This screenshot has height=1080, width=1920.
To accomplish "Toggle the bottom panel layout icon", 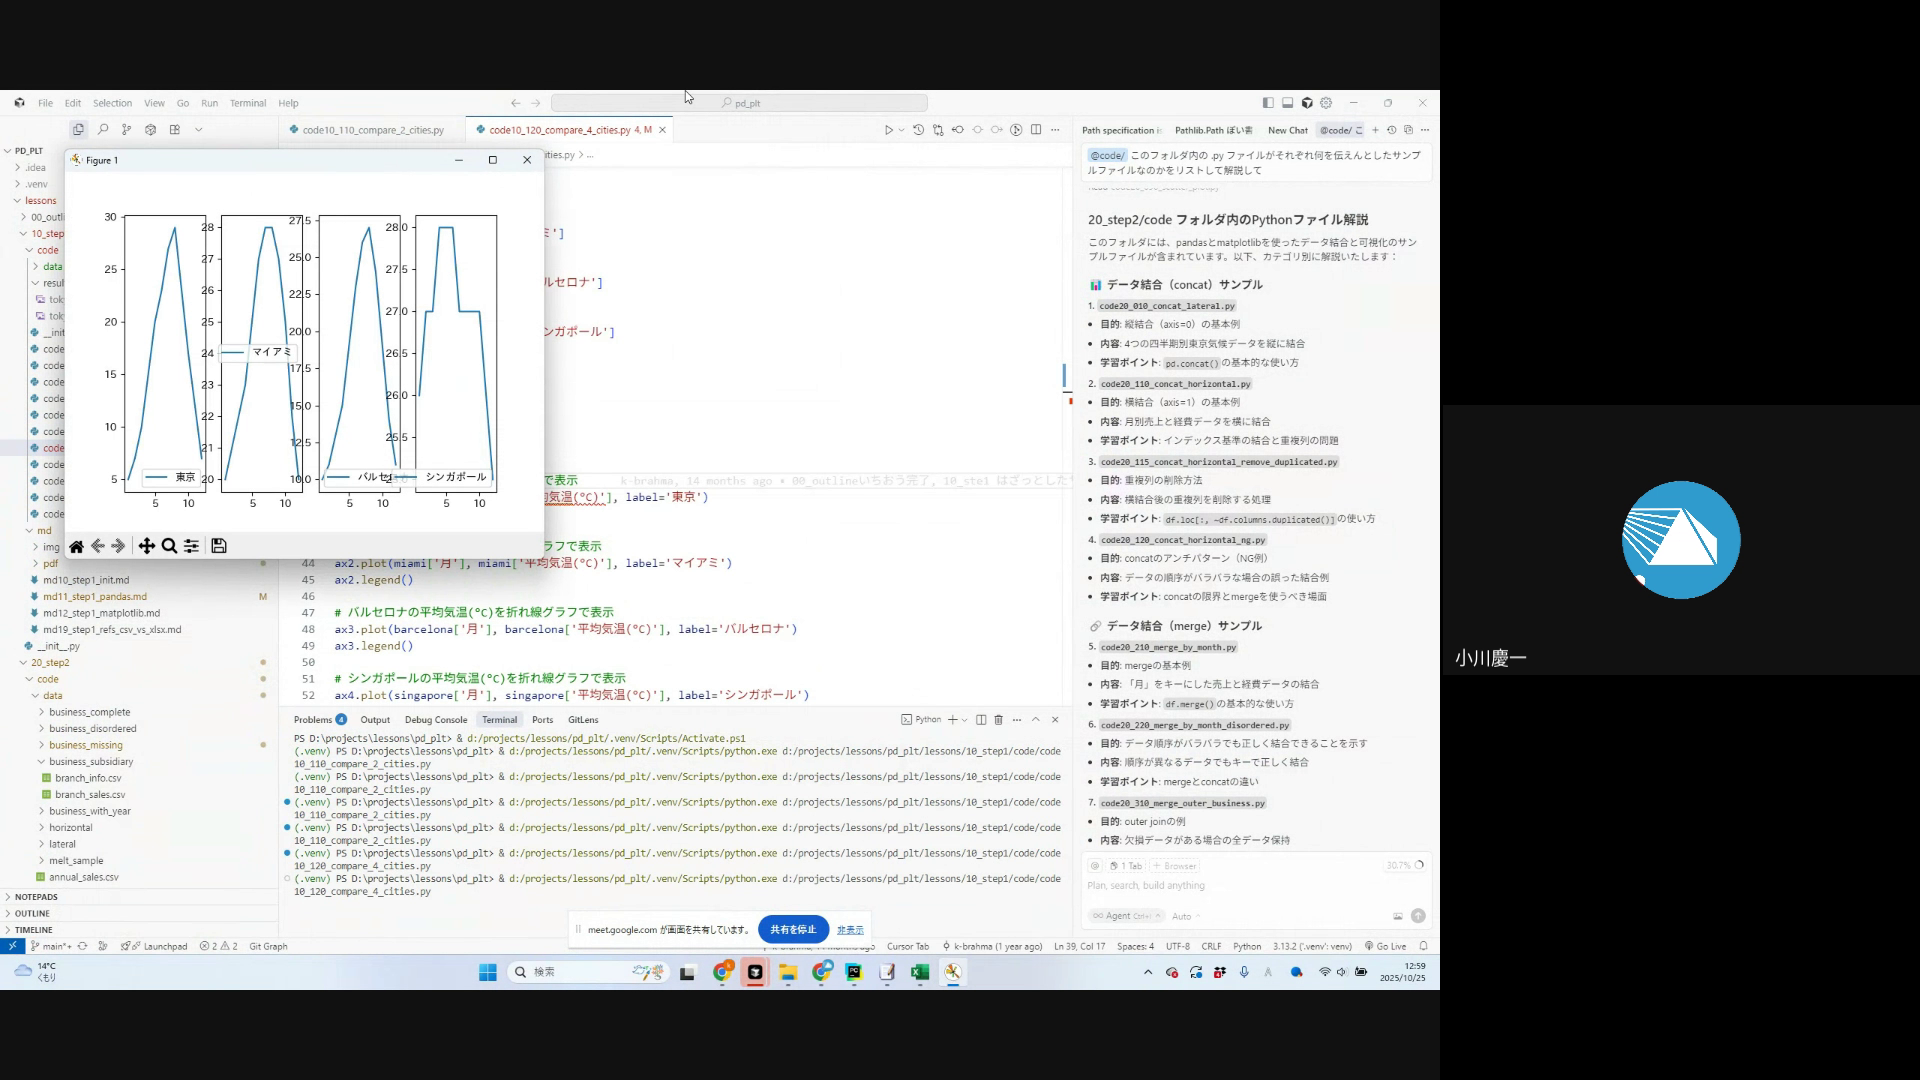I will click(1287, 103).
